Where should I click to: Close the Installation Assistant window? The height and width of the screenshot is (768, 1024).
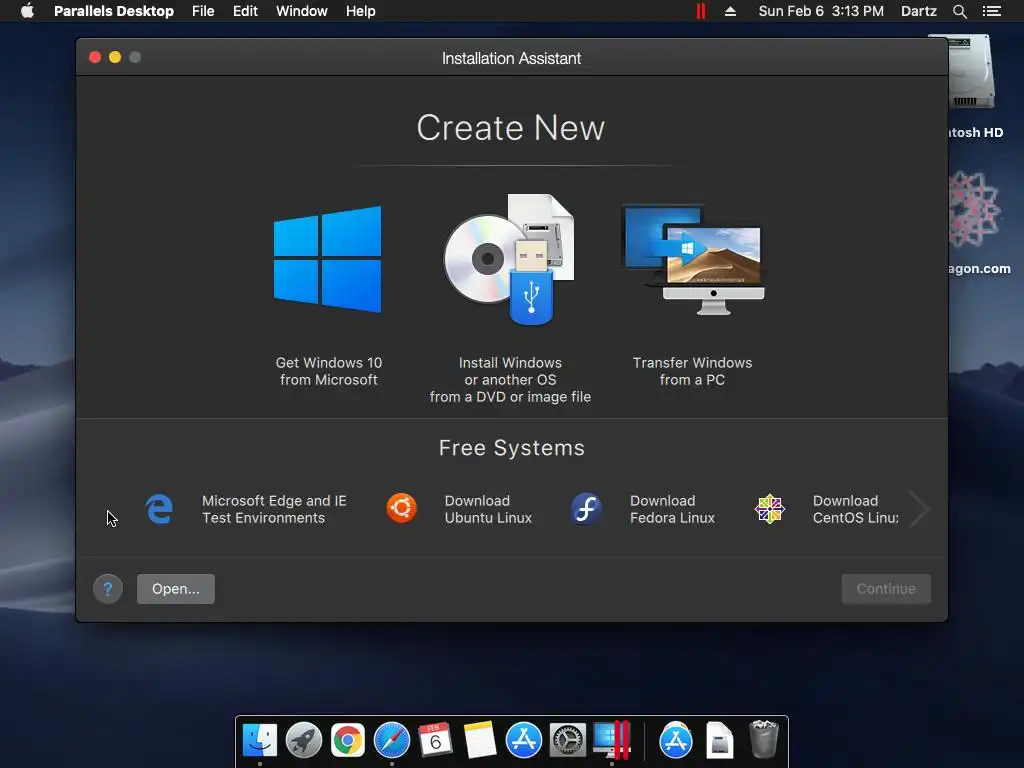pos(95,57)
